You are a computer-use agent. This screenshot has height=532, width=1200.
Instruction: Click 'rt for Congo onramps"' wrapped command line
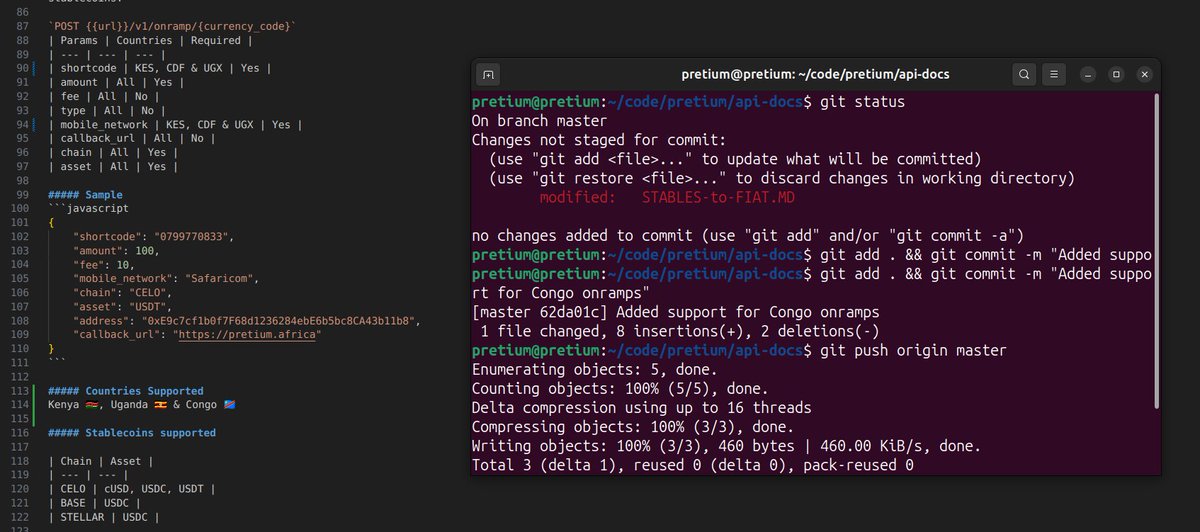coord(562,292)
